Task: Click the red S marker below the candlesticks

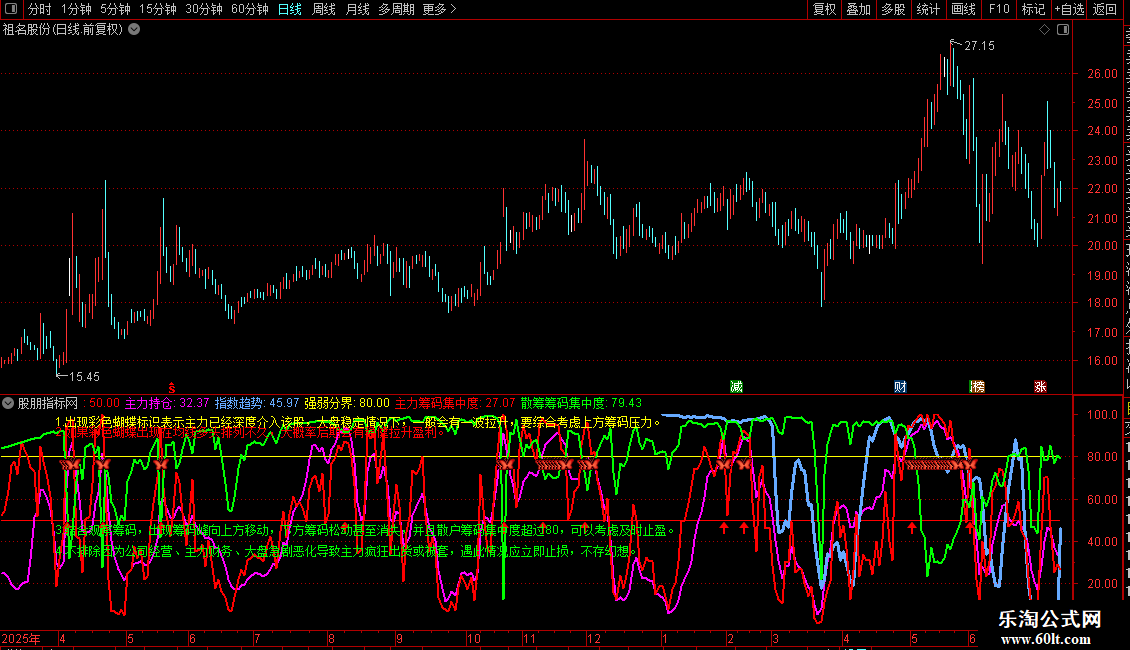Action: coord(172,388)
